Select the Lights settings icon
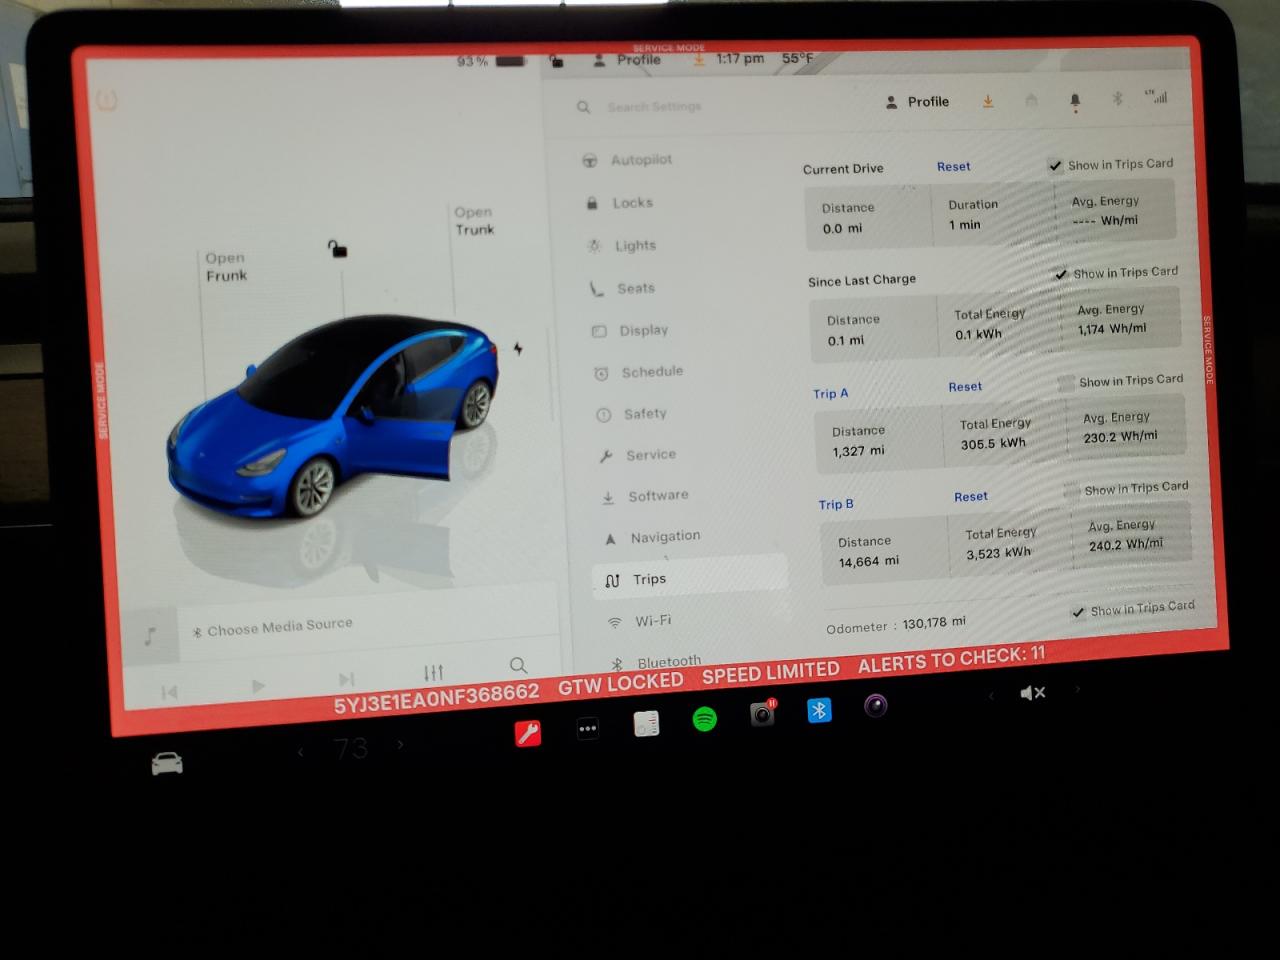The width and height of the screenshot is (1280, 960). pos(597,245)
